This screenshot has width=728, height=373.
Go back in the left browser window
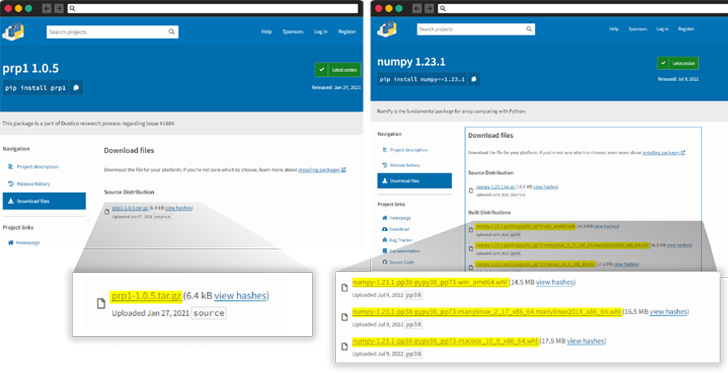46,8
